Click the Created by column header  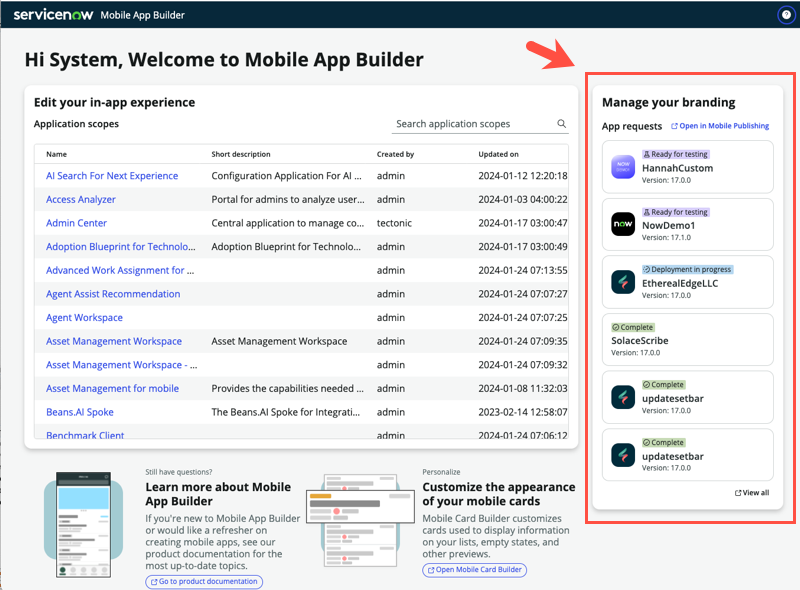click(395, 154)
